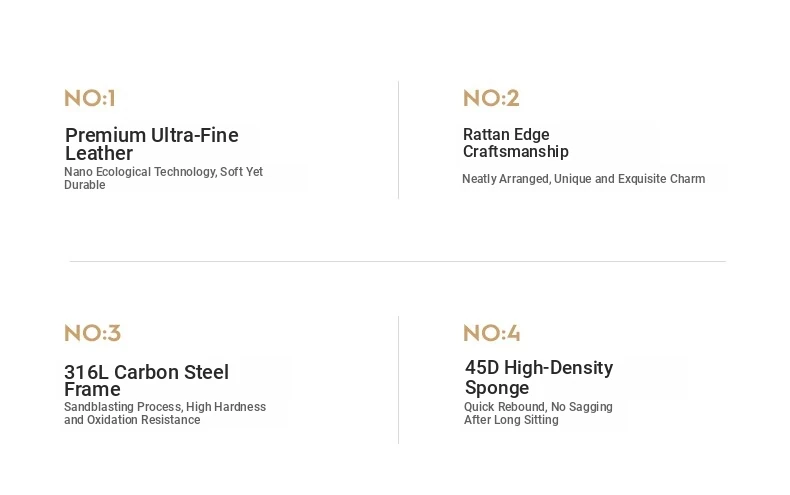Click the word Sponge under NO:4

tap(497, 388)
